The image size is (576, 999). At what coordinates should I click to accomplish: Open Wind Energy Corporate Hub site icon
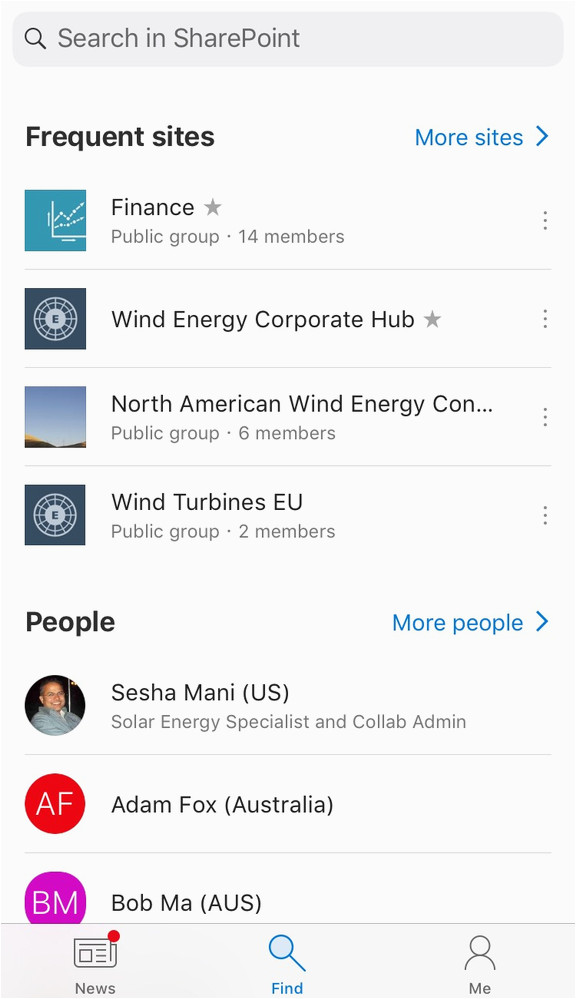point(55,319)
